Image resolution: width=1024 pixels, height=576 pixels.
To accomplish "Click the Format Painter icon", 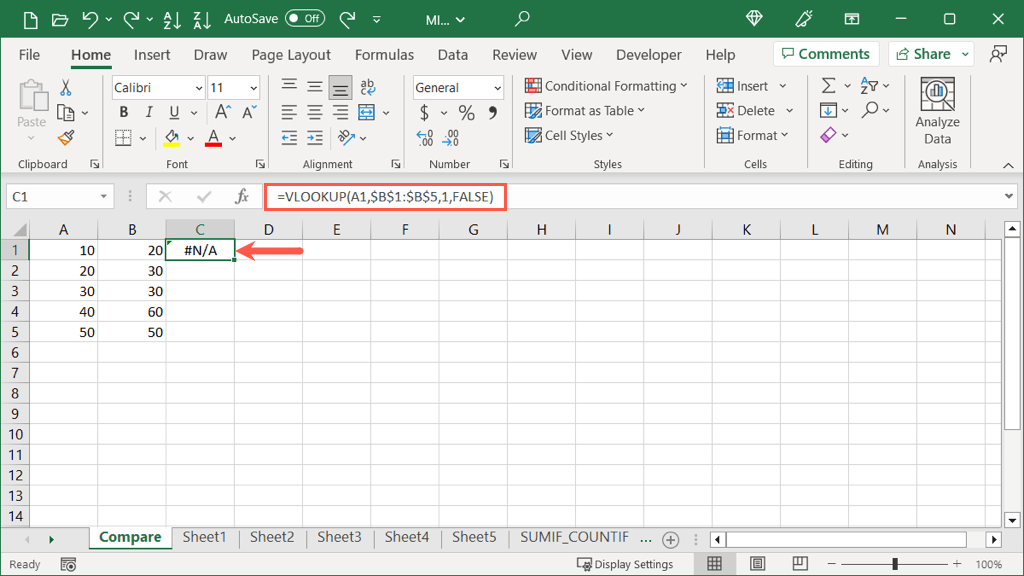I will click(66, 138).
